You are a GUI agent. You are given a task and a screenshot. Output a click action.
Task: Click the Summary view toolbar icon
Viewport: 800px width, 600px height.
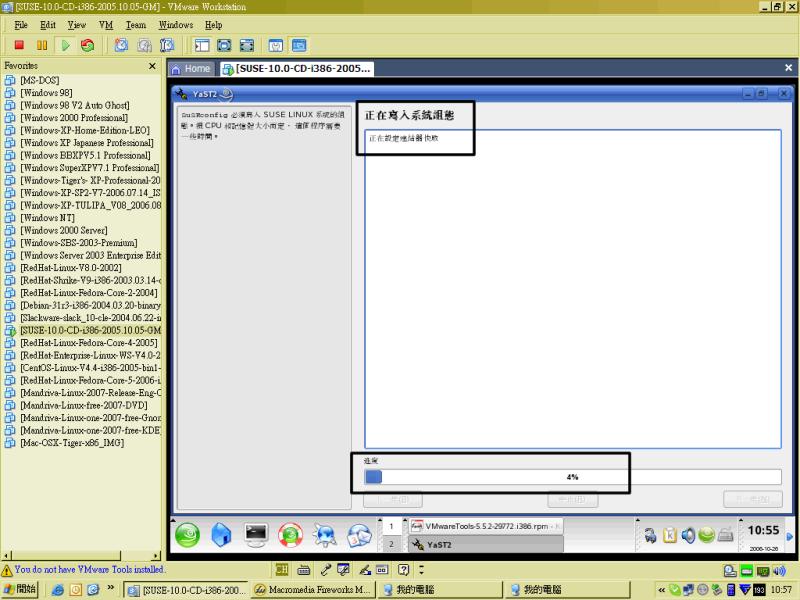coord(276,45)
